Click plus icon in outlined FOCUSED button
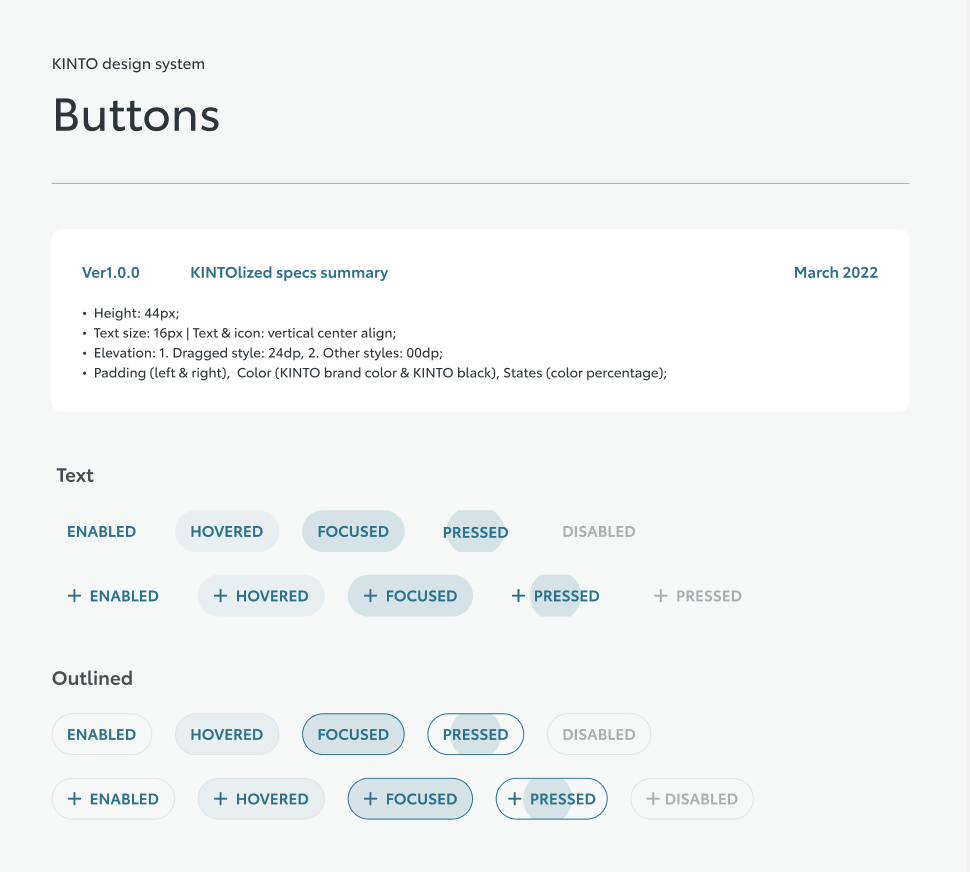 click(370, 799)
